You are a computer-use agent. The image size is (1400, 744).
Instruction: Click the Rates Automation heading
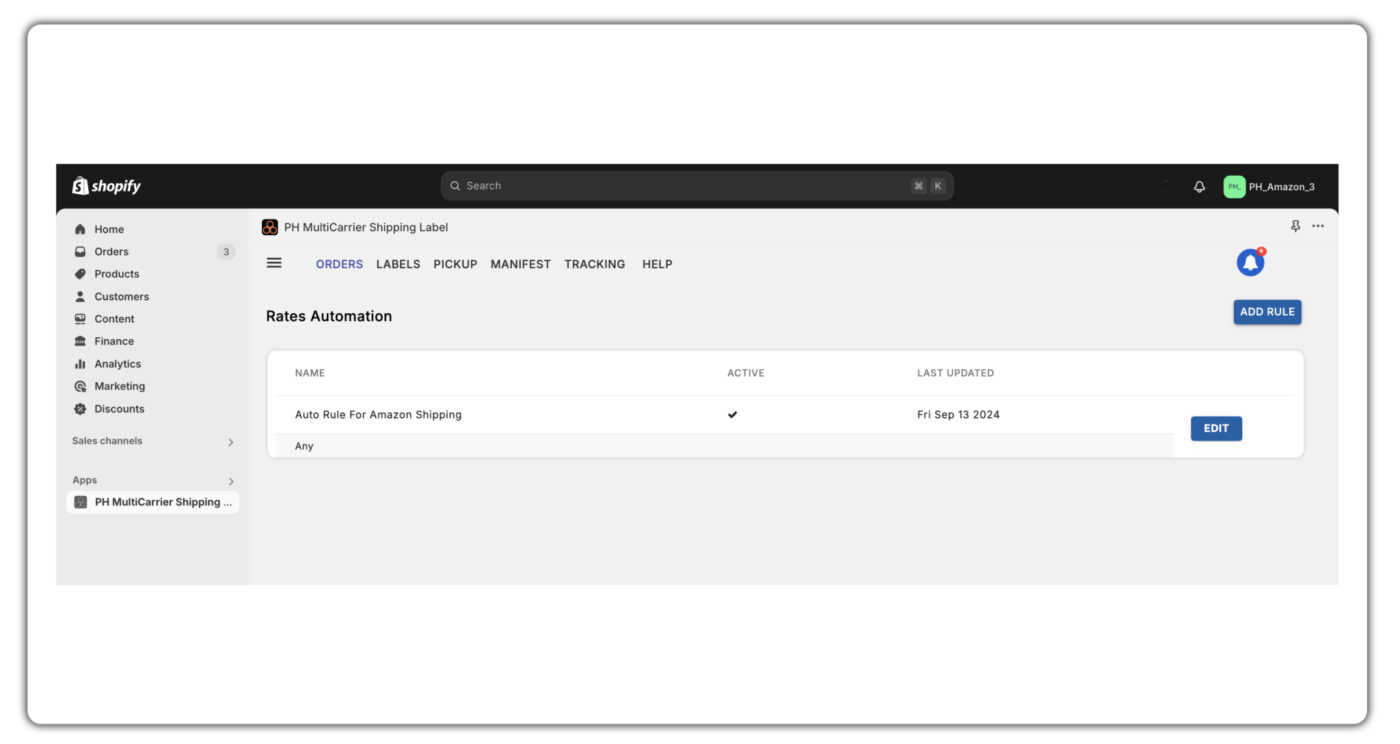point(329,316)
